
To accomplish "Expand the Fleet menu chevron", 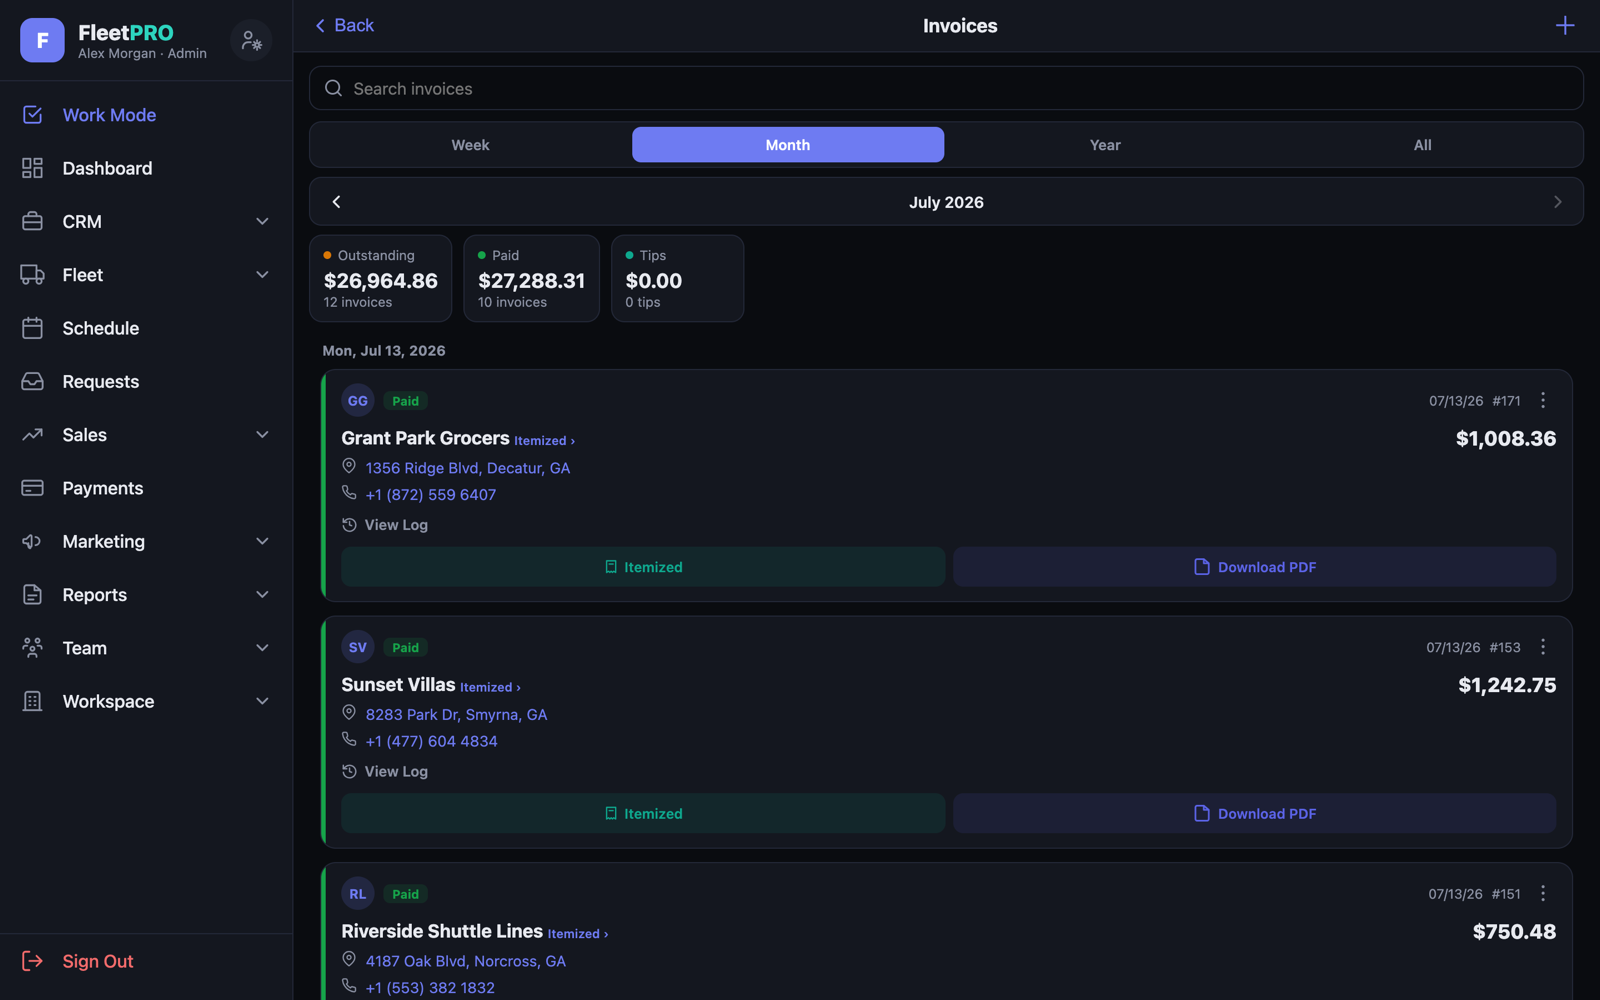I will tap(262, 275).
